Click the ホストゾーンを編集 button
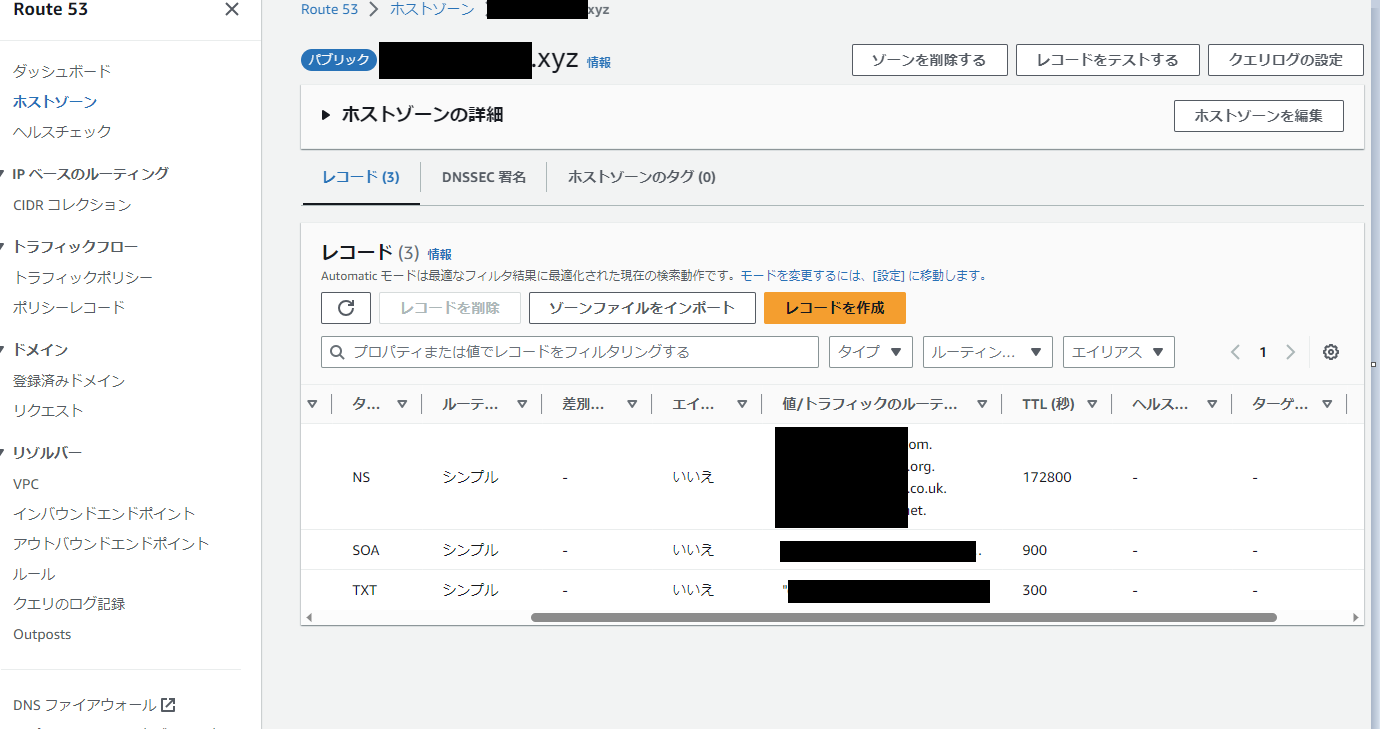Image resolution: width=1380 pixels, height=729 pixels. point(1259,116)
